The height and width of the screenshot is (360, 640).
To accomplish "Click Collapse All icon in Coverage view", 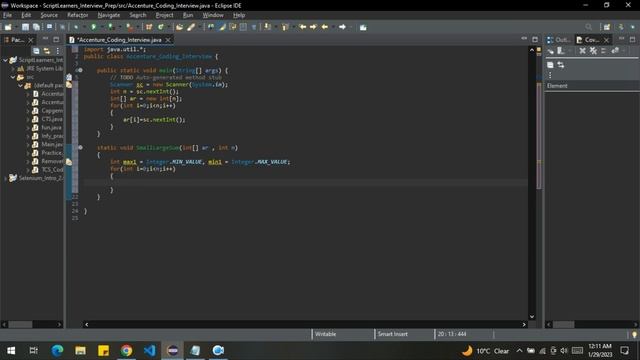I will click(x=550, y=65).
